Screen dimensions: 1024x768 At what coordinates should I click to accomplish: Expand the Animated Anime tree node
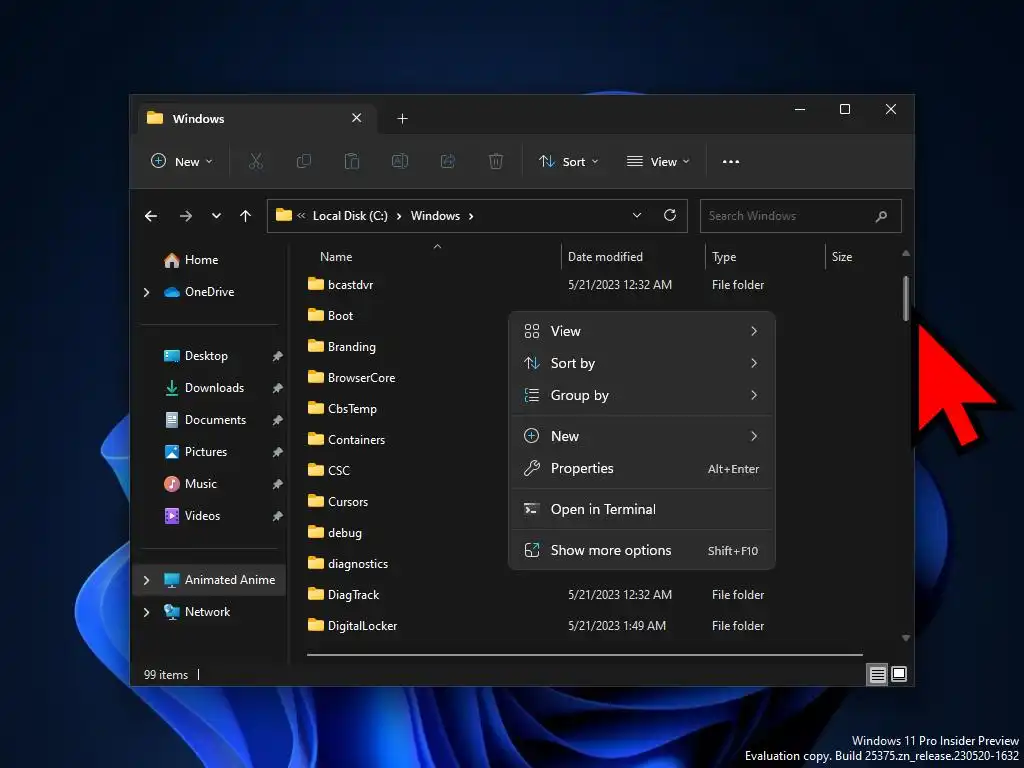click(x=146, y=580)
